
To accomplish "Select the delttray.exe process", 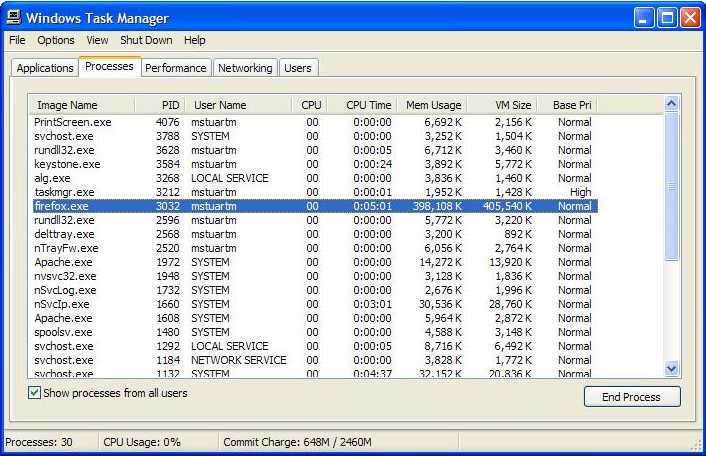I will tap(315, 234).
